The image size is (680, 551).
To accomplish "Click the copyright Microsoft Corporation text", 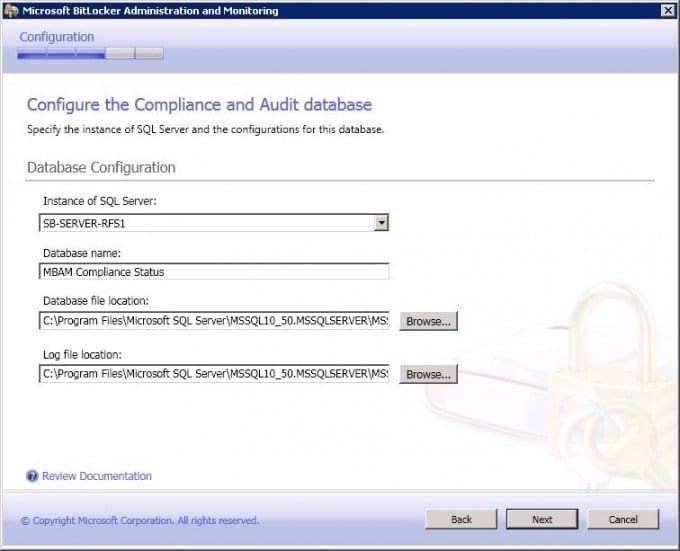I will click(x=140, y=520).
